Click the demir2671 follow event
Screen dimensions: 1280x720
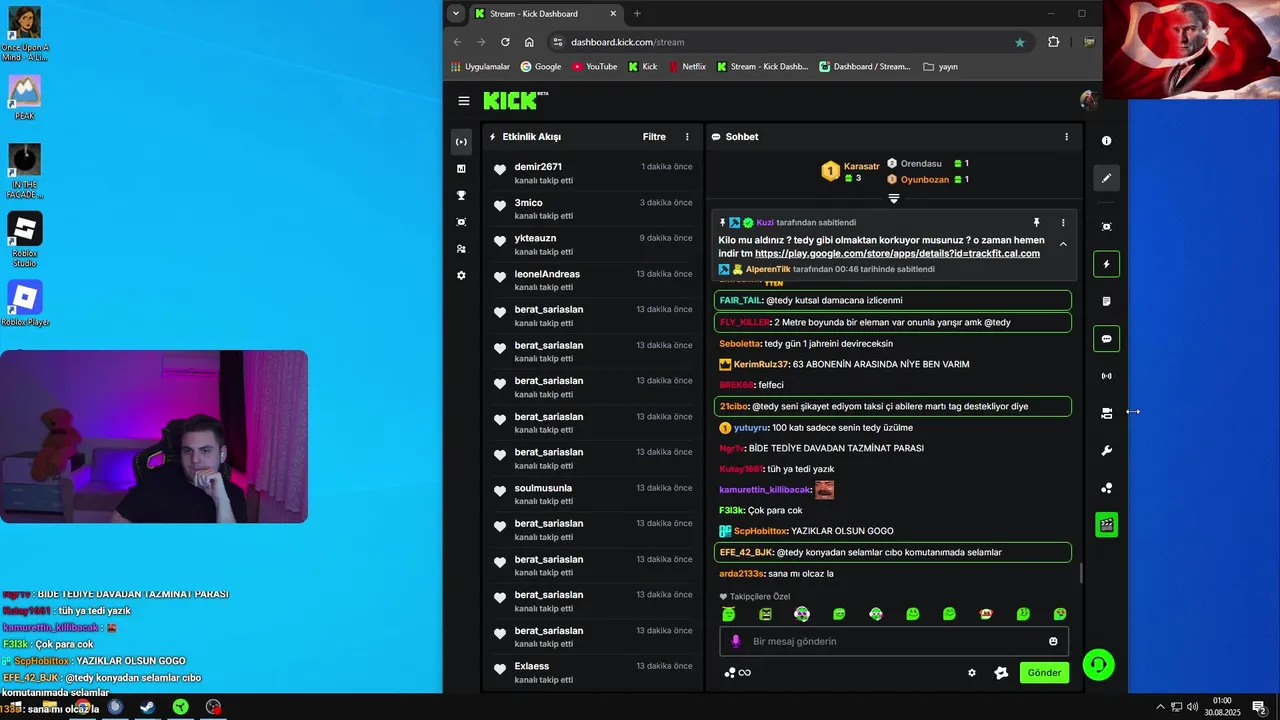(x=594, y=173)
